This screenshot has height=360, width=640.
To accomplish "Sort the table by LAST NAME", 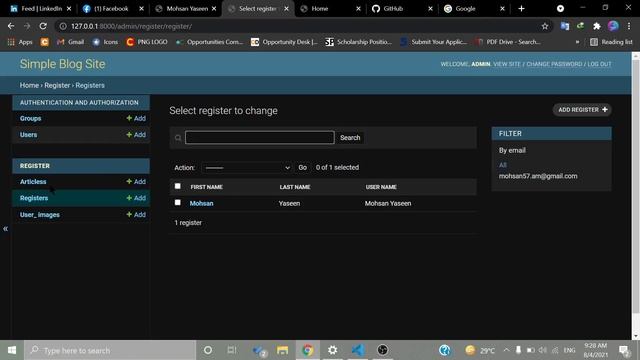I will (295, 187).
